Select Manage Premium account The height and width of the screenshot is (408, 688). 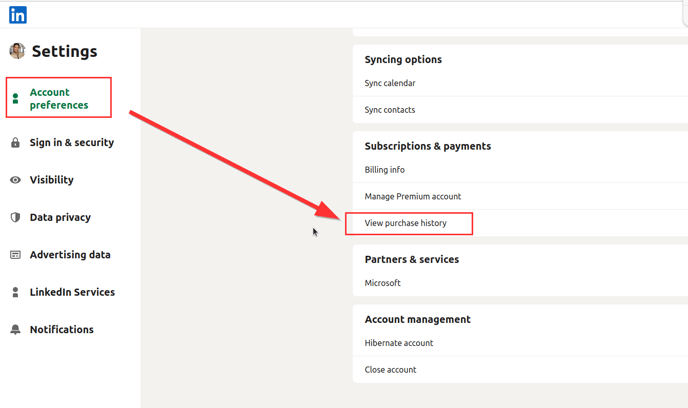(413, 197)
